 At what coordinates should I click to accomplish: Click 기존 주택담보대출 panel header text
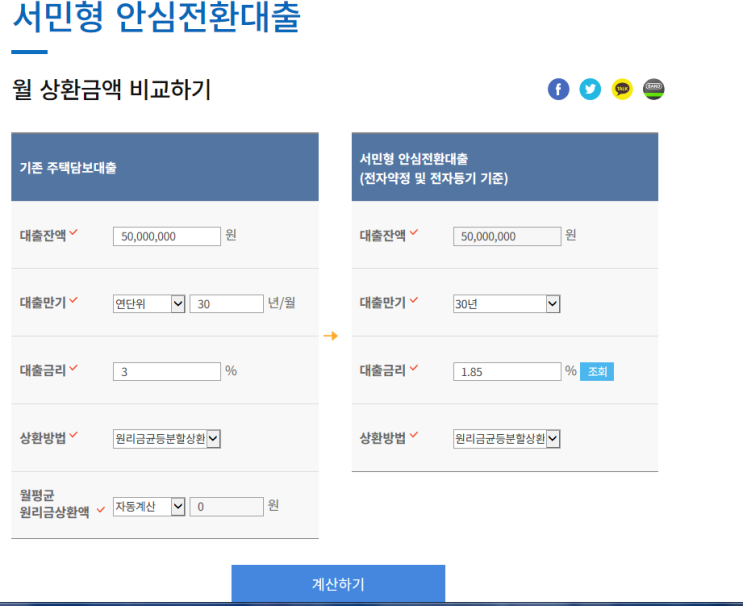click(x=68, y=168)
